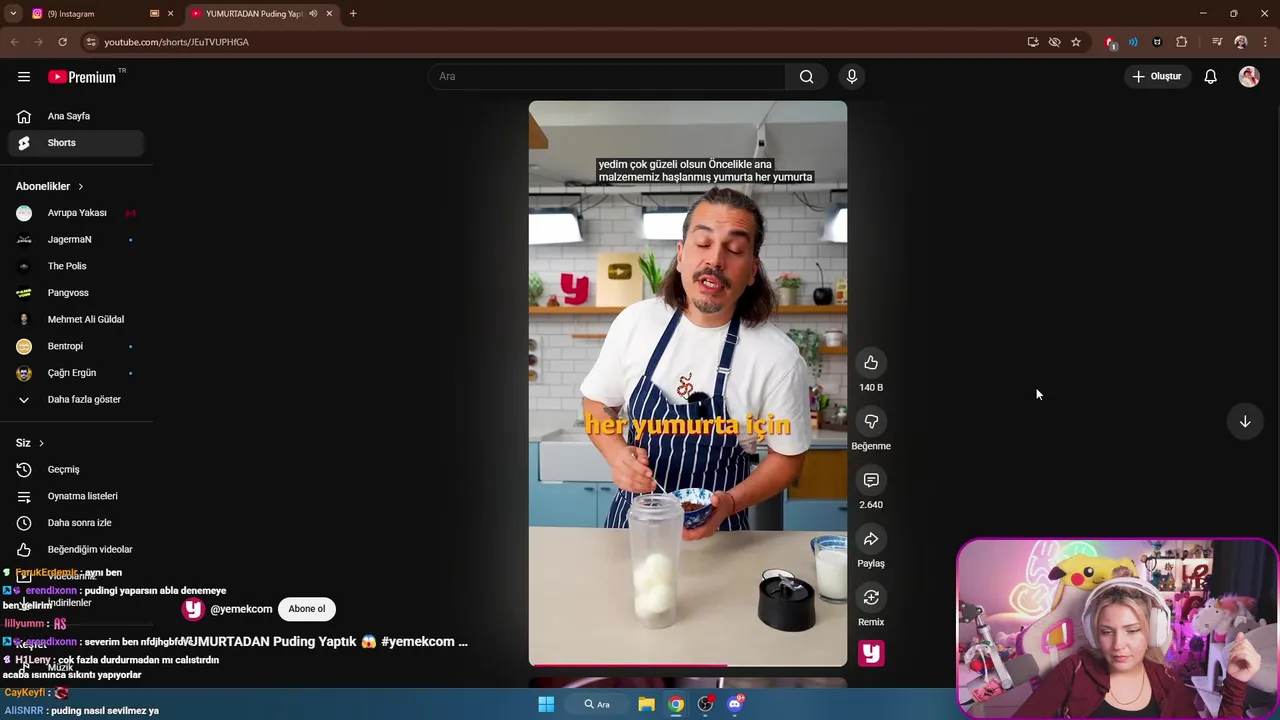Open YouTube account avatar menu

1249,77
